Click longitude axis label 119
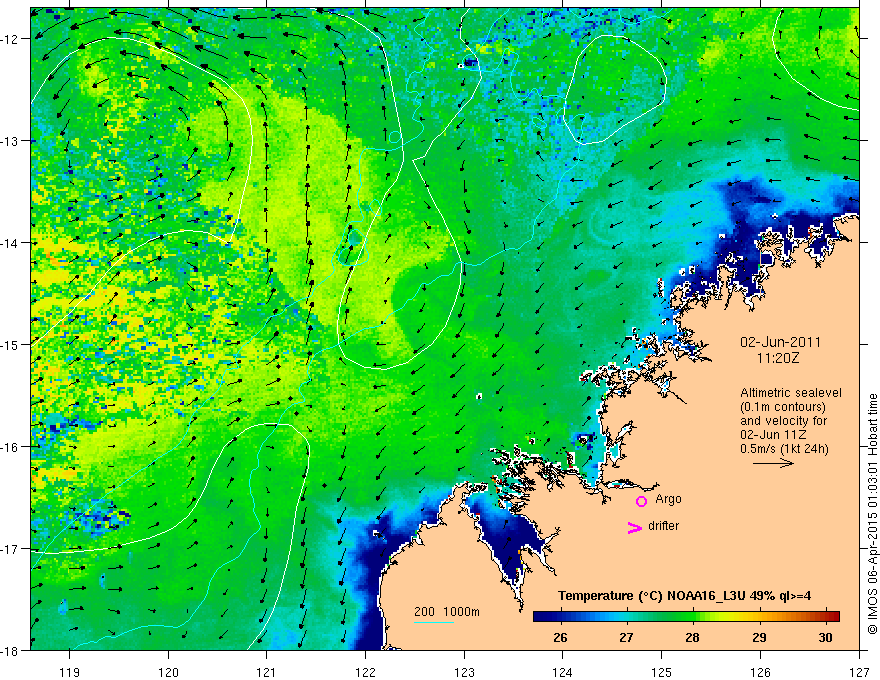Image resolution: width=880 pixels, height=680 pixels. tap(70, 672)
